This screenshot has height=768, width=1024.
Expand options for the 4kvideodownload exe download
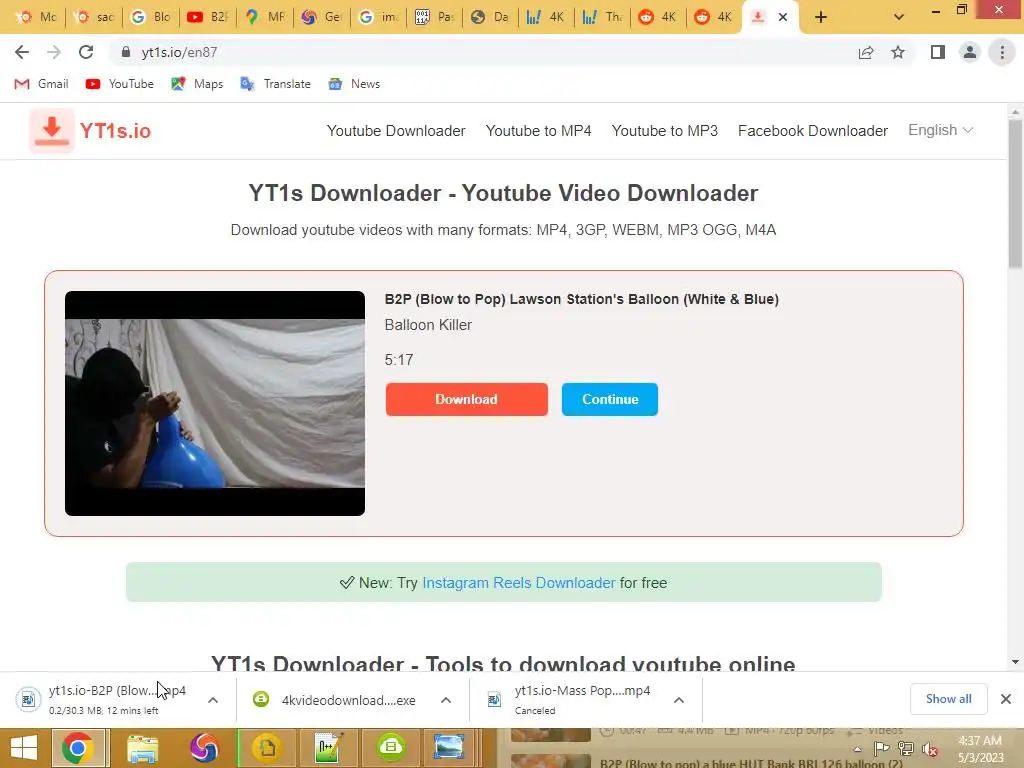tap(446, 700)
